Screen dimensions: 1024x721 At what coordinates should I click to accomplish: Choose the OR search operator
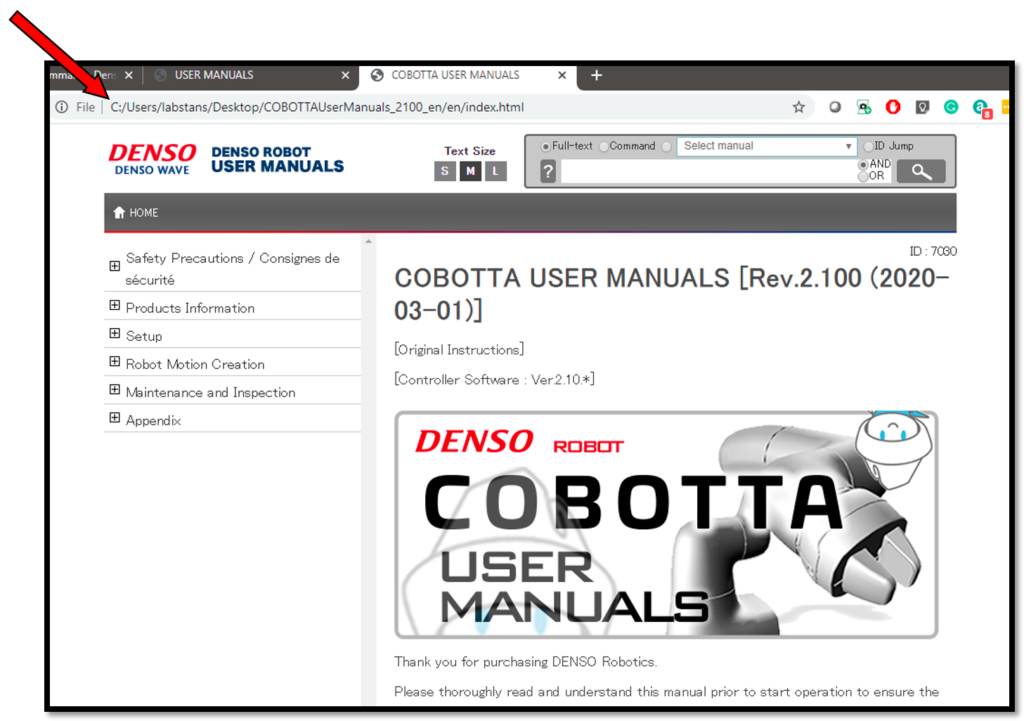[x=863, y=176]
